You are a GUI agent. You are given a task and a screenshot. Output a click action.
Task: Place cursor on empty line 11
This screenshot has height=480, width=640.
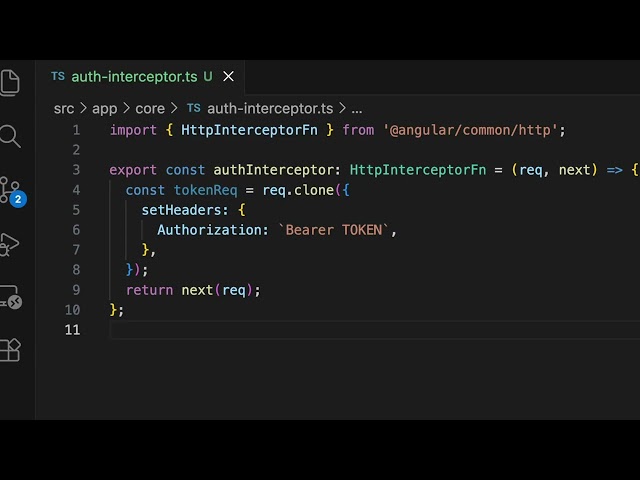(x=374, y=330)
